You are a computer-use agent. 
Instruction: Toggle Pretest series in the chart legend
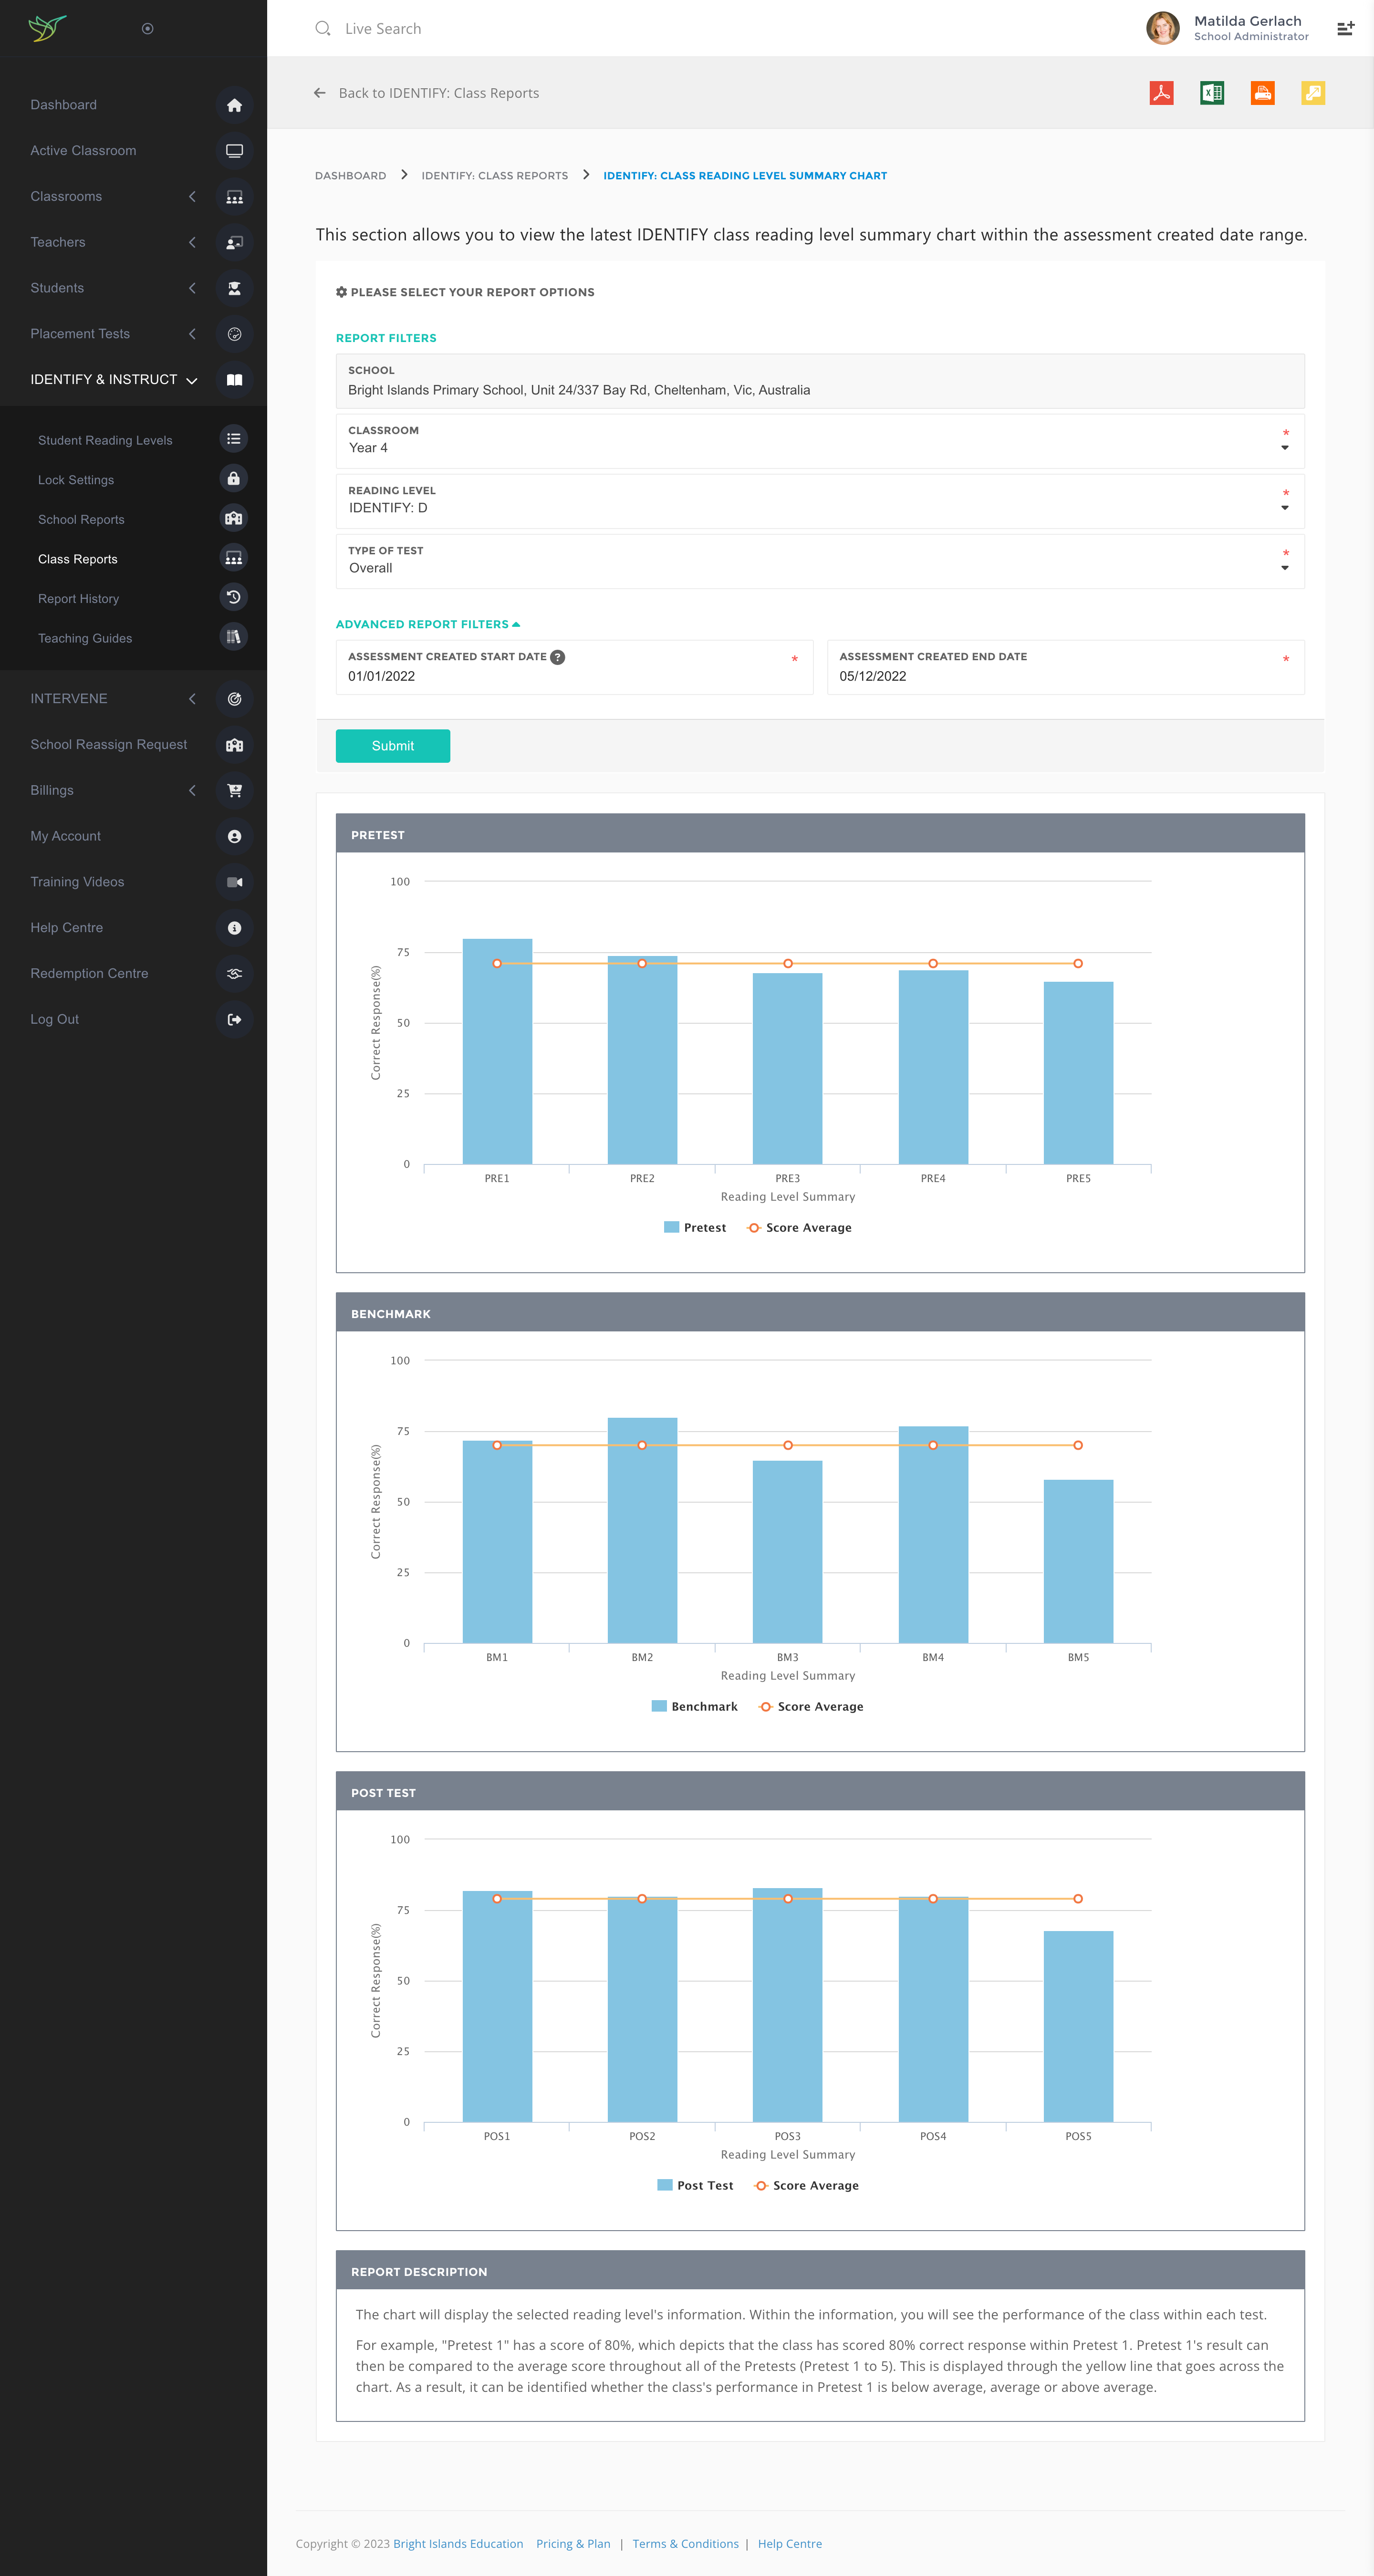point(695,1228)
